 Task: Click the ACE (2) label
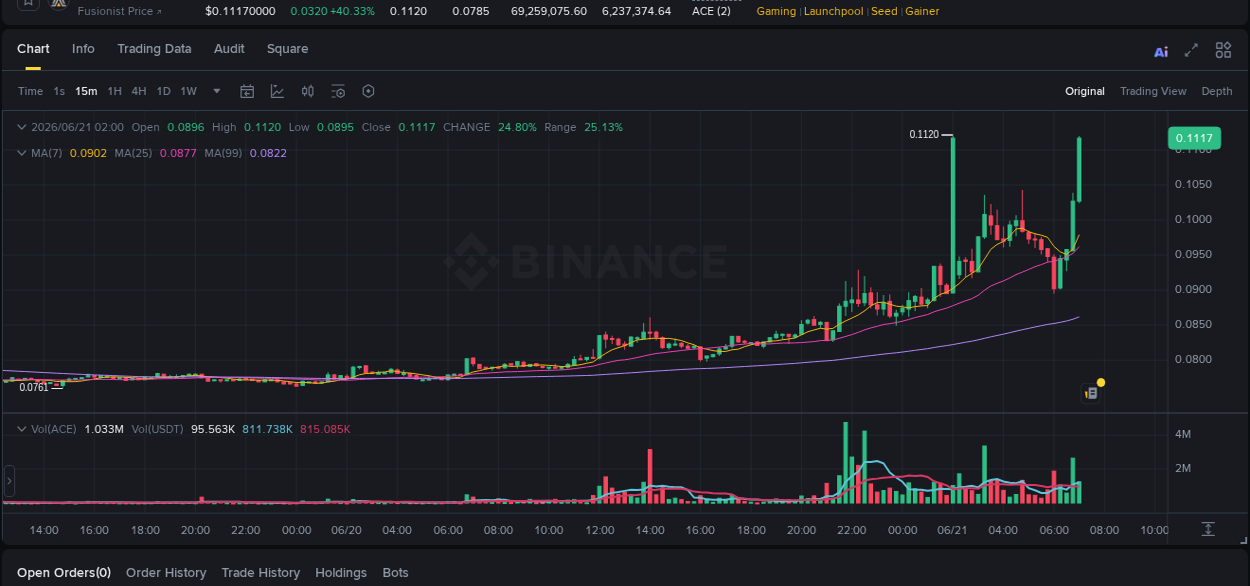pos(711,11)
